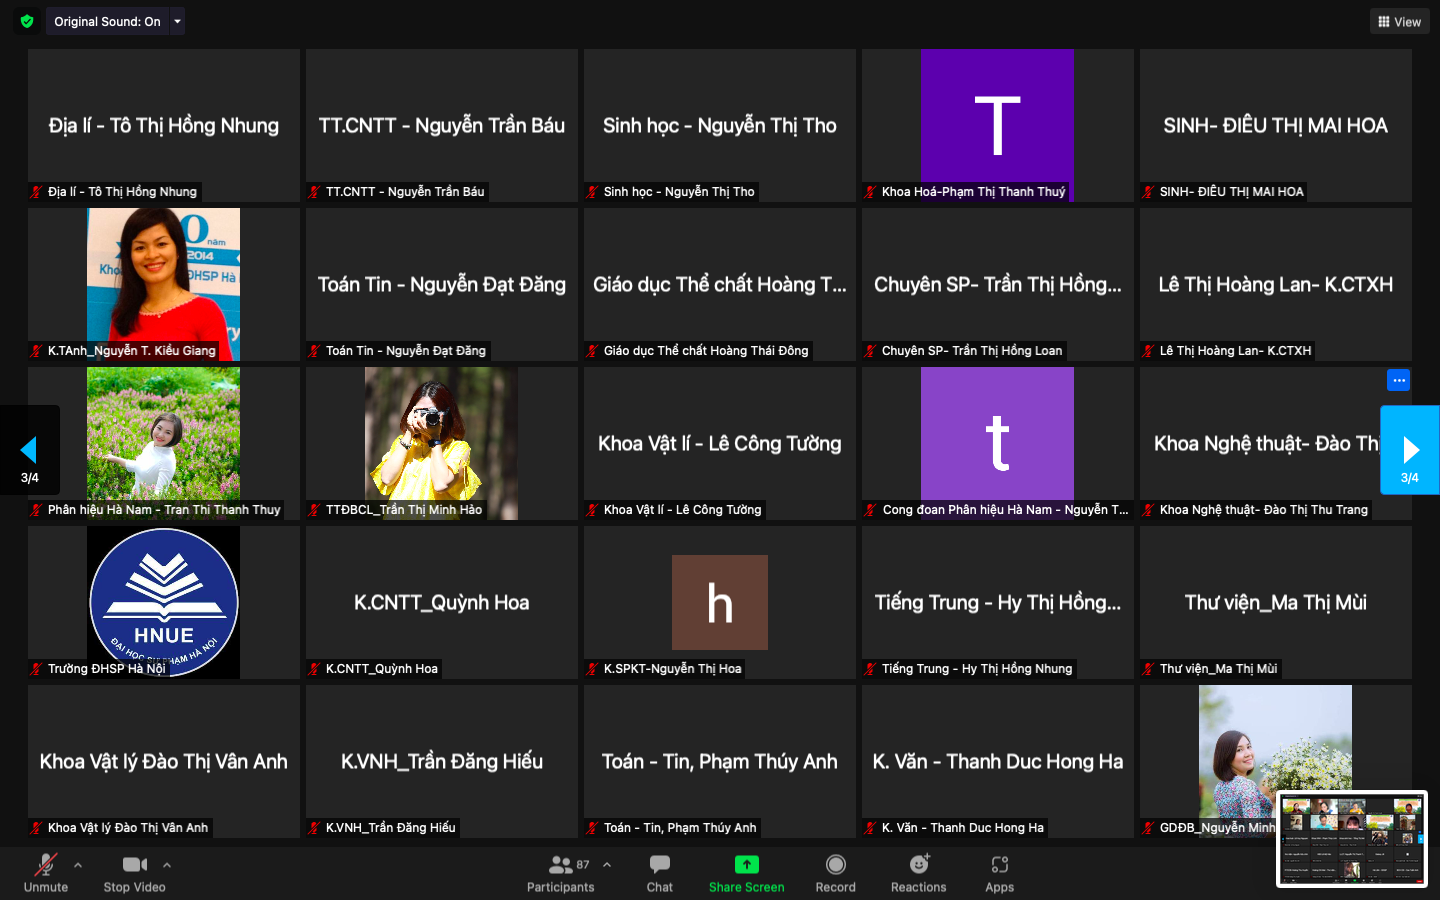This screenshot has width=1440, height=900.
Task: Open the Reactions menu
Action: [x=918, y=873]
